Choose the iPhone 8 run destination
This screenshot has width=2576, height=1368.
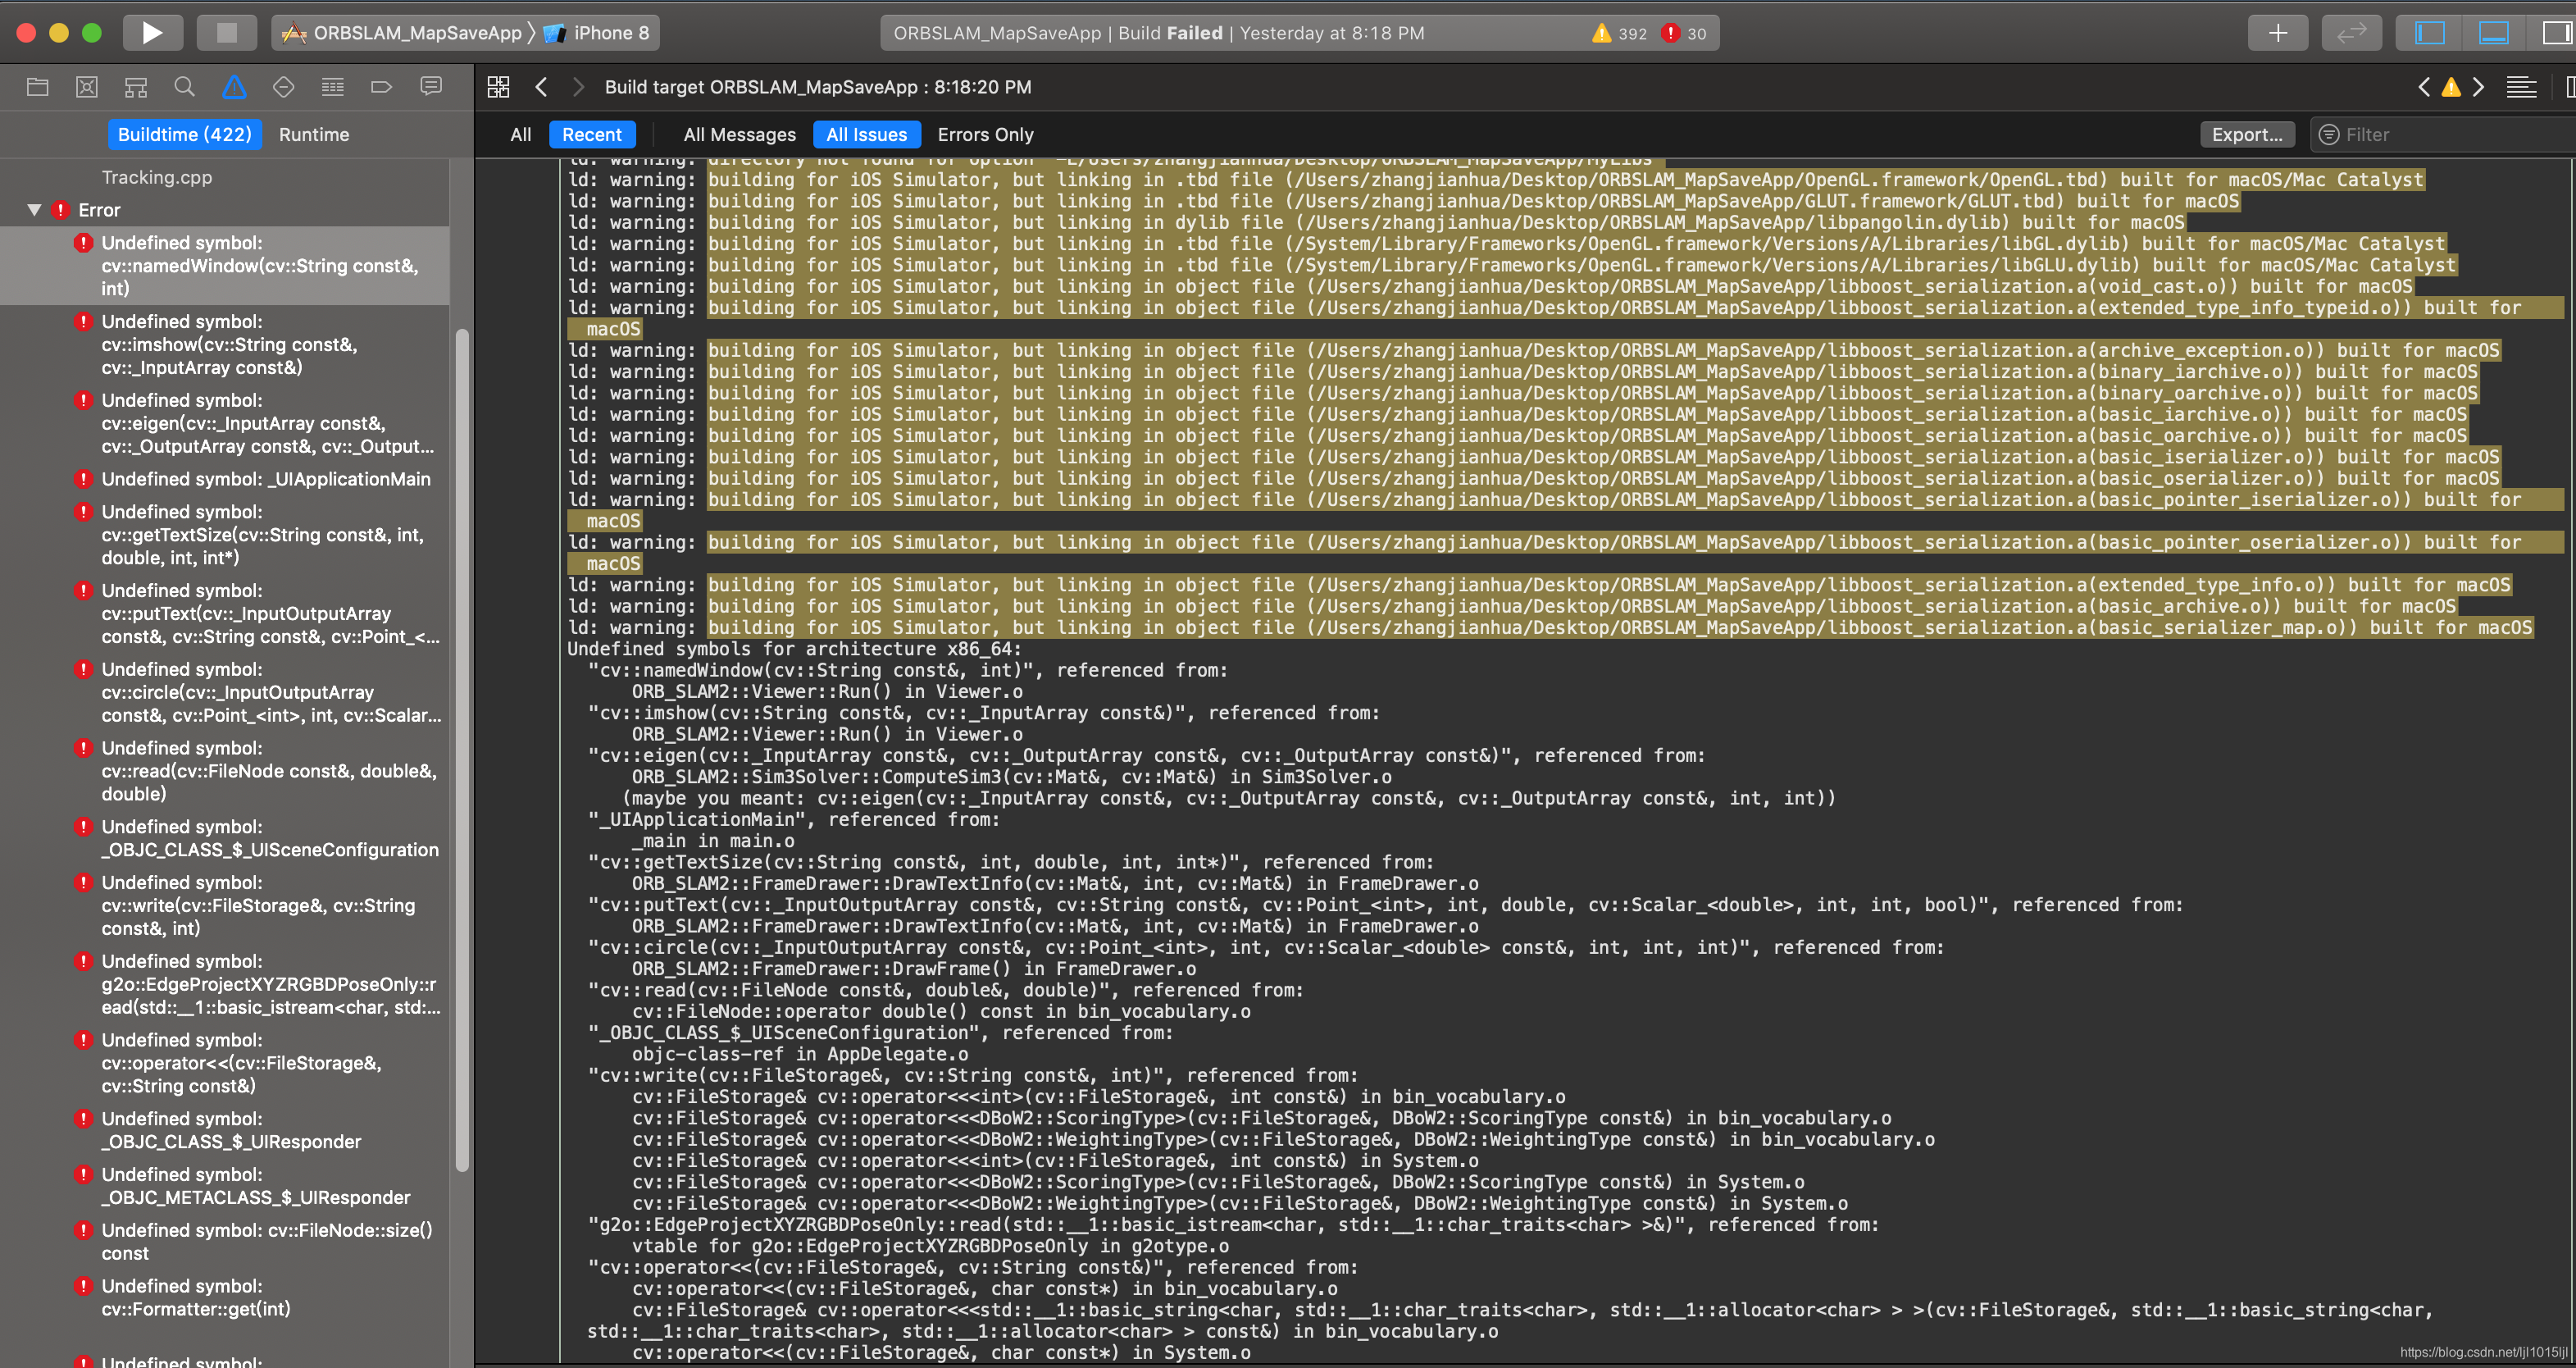597,33
